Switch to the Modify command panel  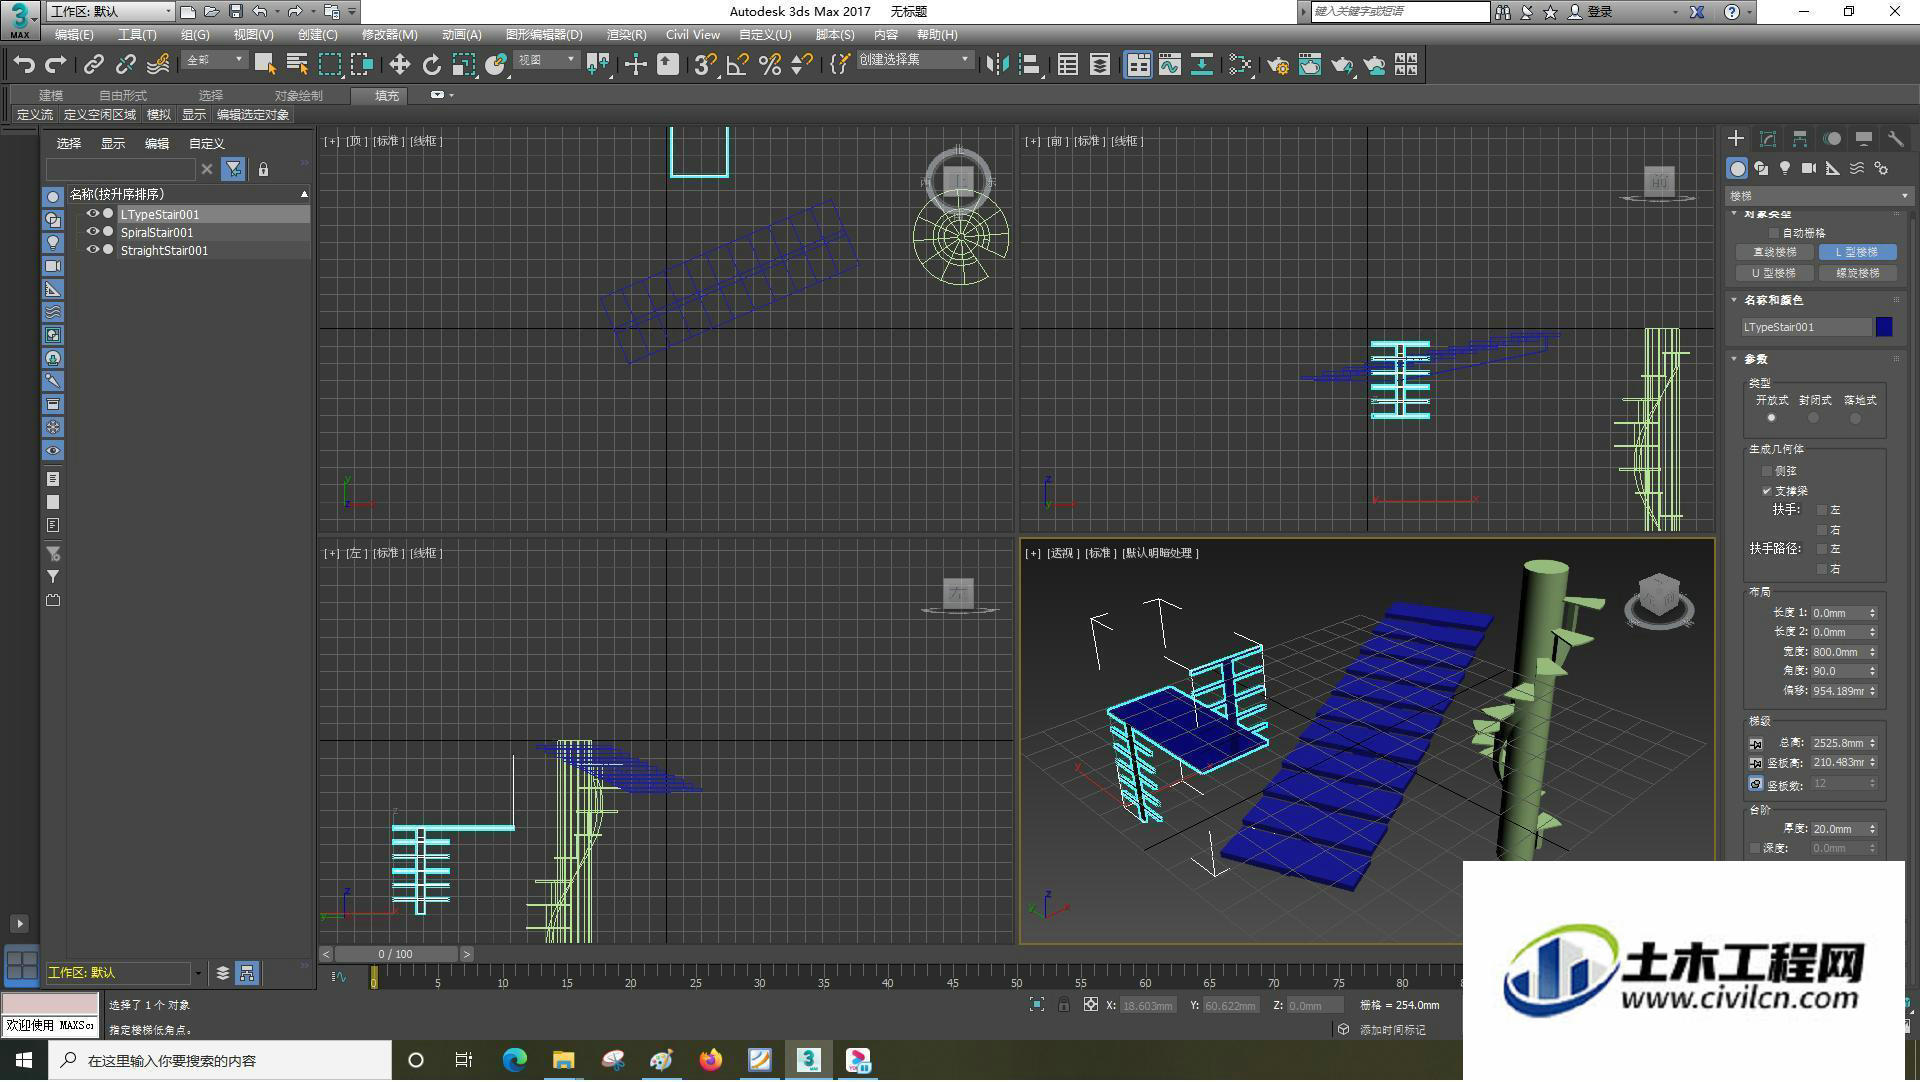coord(1768,139)
